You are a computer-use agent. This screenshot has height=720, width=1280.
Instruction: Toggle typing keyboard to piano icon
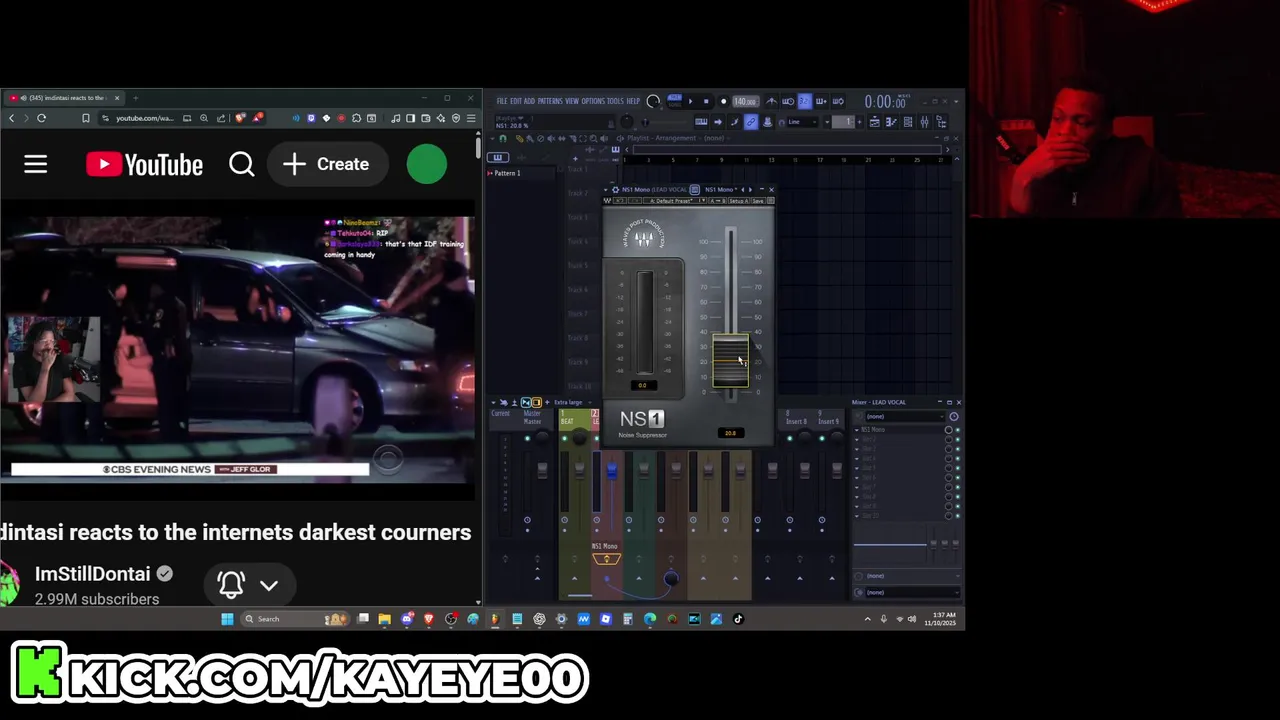[701, 122]
